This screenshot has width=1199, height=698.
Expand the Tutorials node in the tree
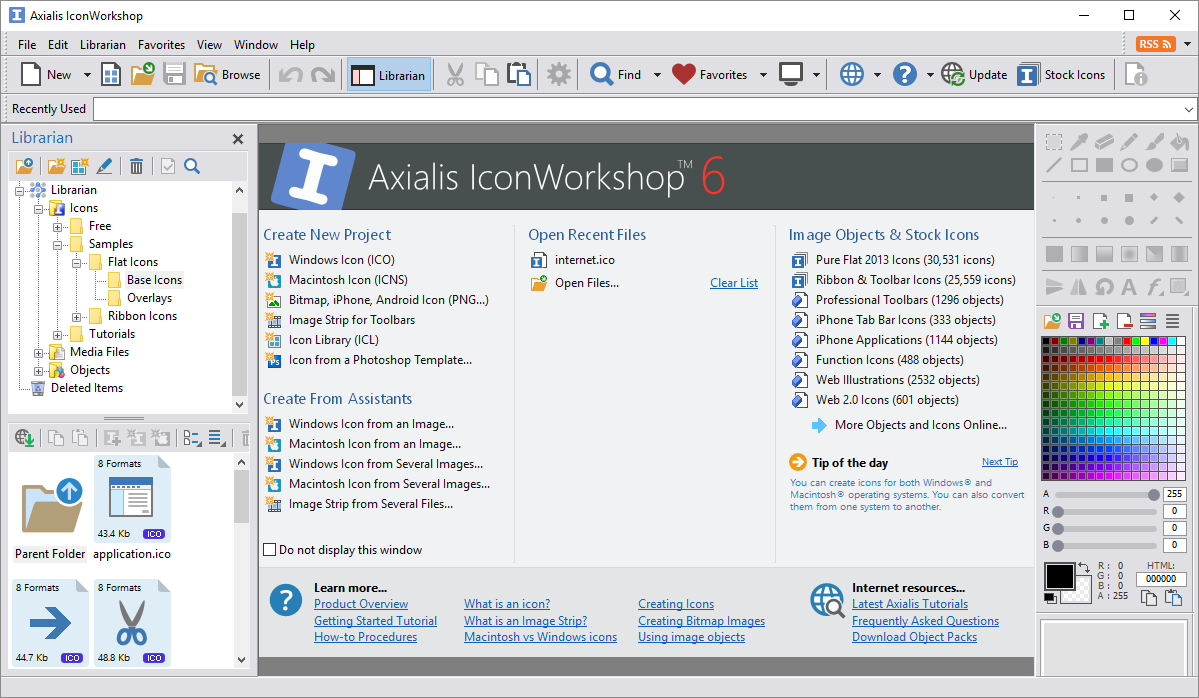click(x=58, y=333)
